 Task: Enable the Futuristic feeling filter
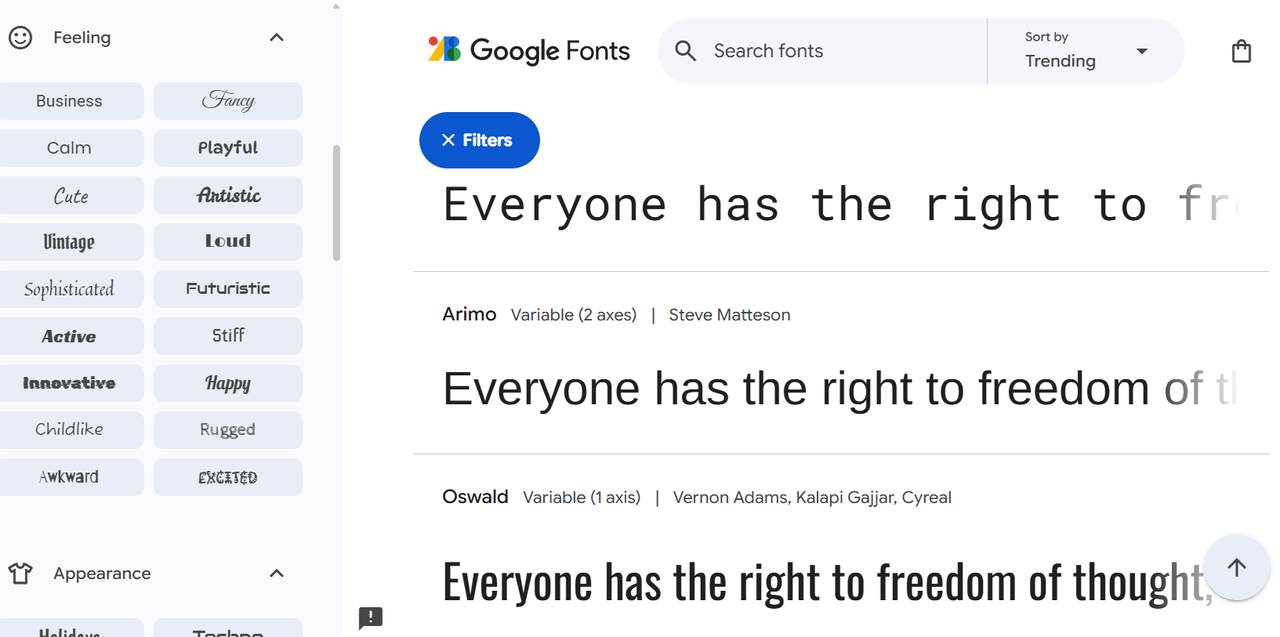click(228, 289)
